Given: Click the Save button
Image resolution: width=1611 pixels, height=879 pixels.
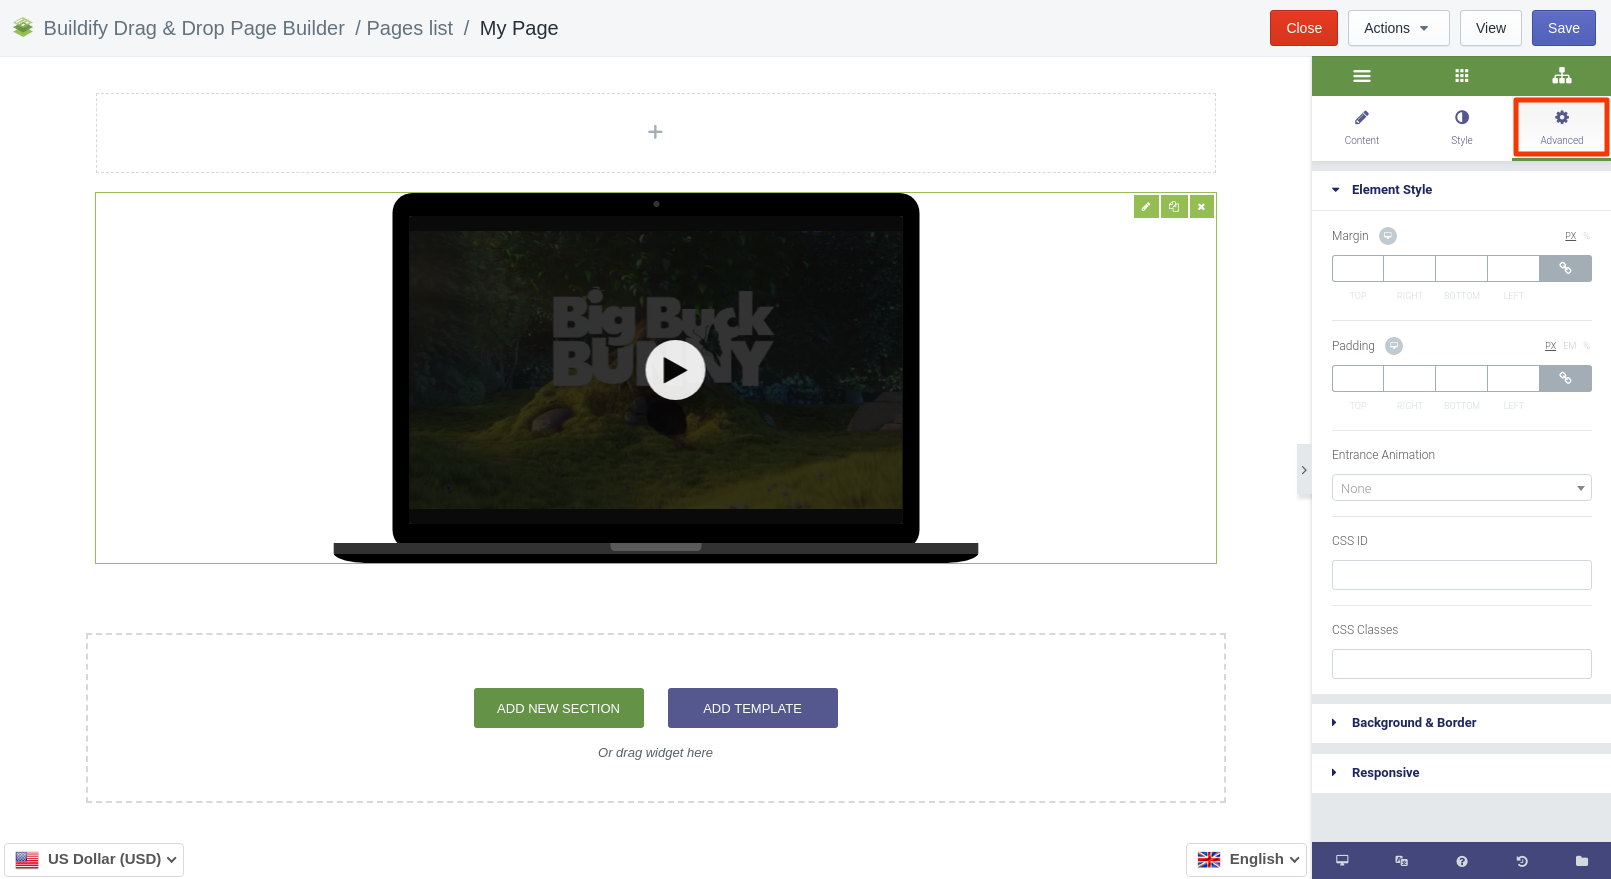Looking at the screenshot, I should 1563,28.
